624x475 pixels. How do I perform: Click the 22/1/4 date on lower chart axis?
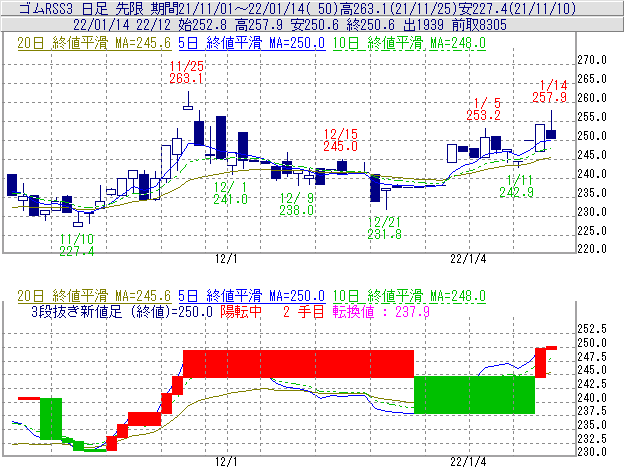[468, 462]
